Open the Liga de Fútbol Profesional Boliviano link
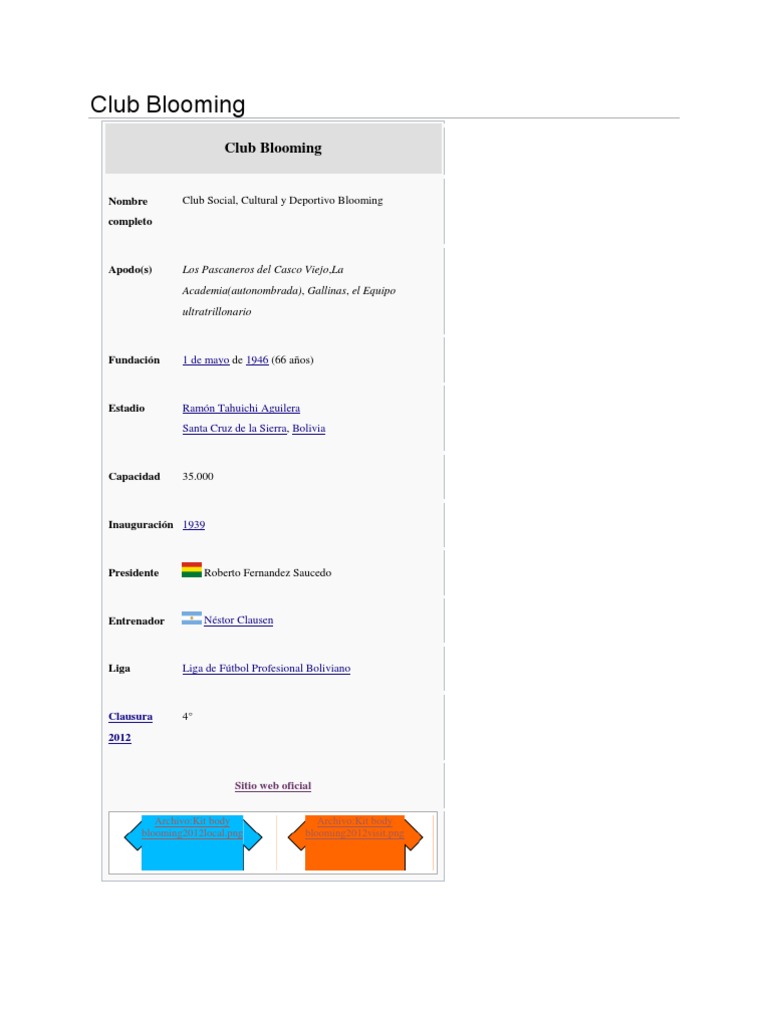Viewport: 768px width, 1024px height. [266, 668]
